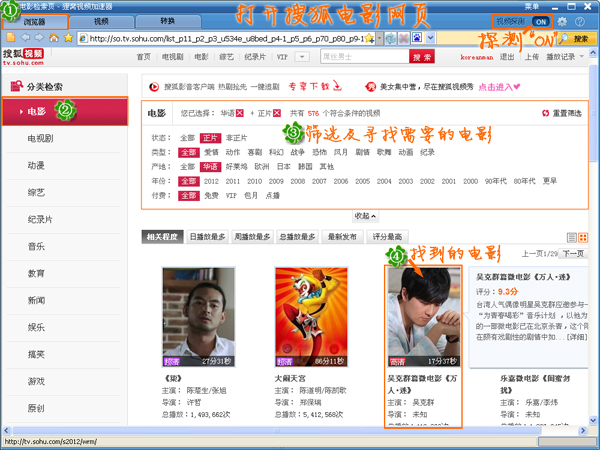The image size is (600, 450).
Task: Open 吴克群 万人·迷 movie poster
Action: [423, 317]
